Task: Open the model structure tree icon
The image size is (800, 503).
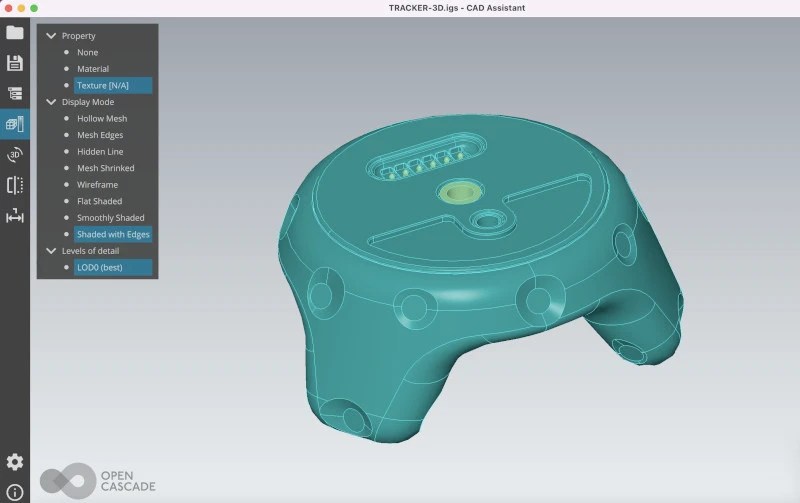Action: [15, 93]
